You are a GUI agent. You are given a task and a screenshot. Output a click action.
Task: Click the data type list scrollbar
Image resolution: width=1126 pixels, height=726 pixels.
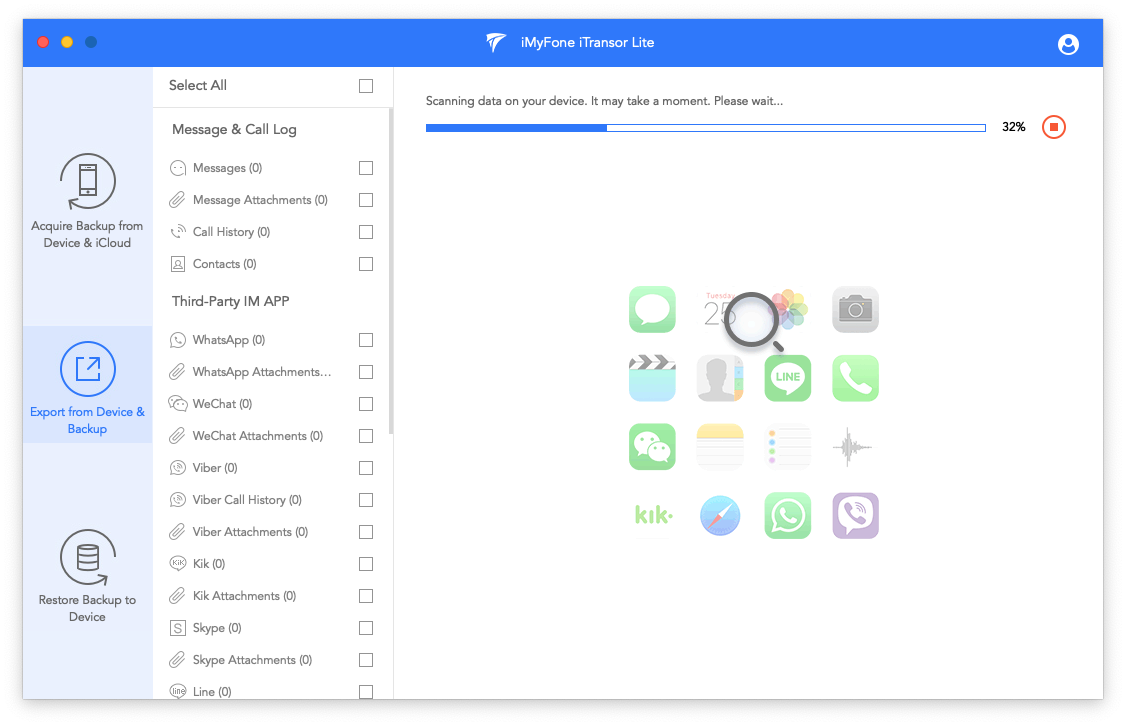[x=391, y=271]
